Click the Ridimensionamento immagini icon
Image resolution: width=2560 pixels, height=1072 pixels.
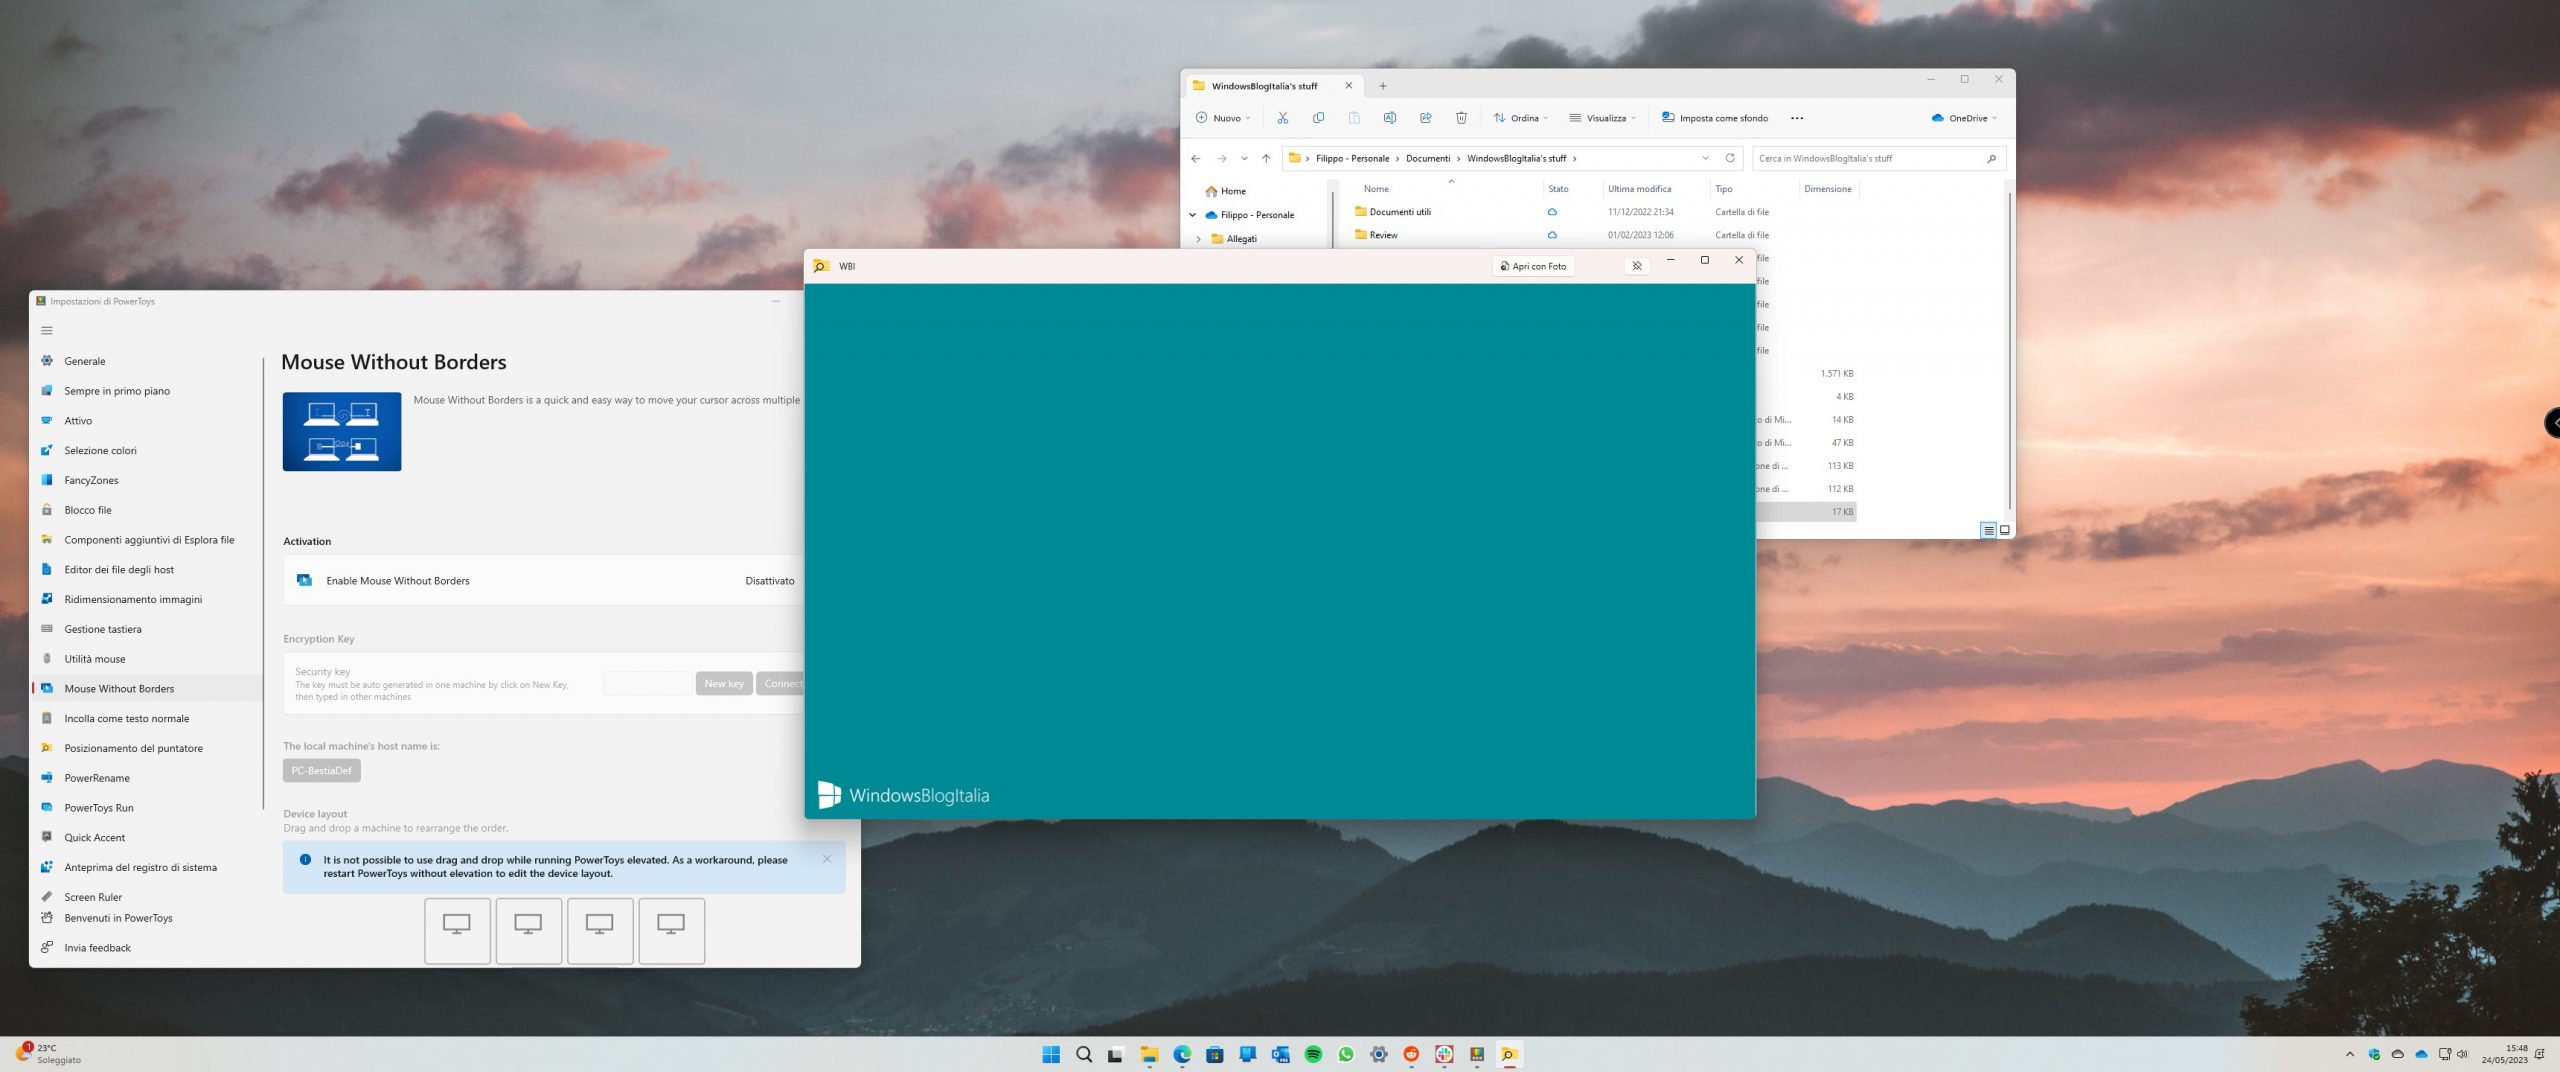[47, 599]
